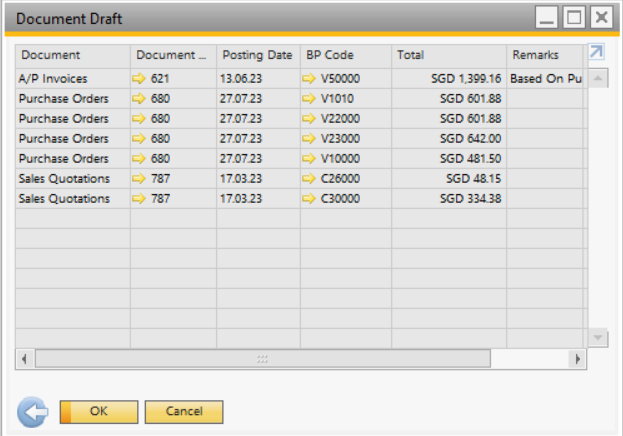623x436 pixels.
Task: Open link arrow beside BP Code C26000
Action: coord(309,178)
